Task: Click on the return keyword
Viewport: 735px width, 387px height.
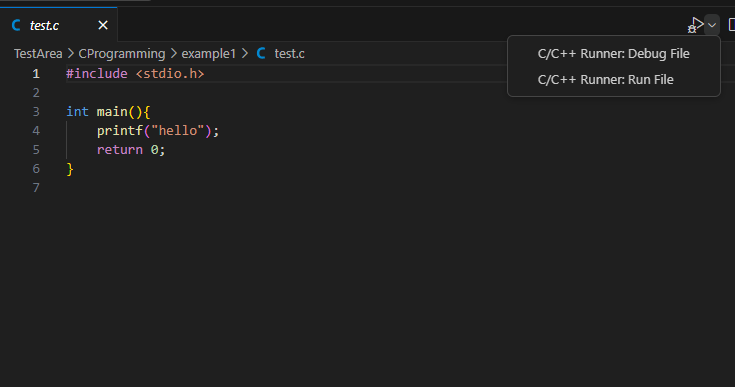Action: 120,150
